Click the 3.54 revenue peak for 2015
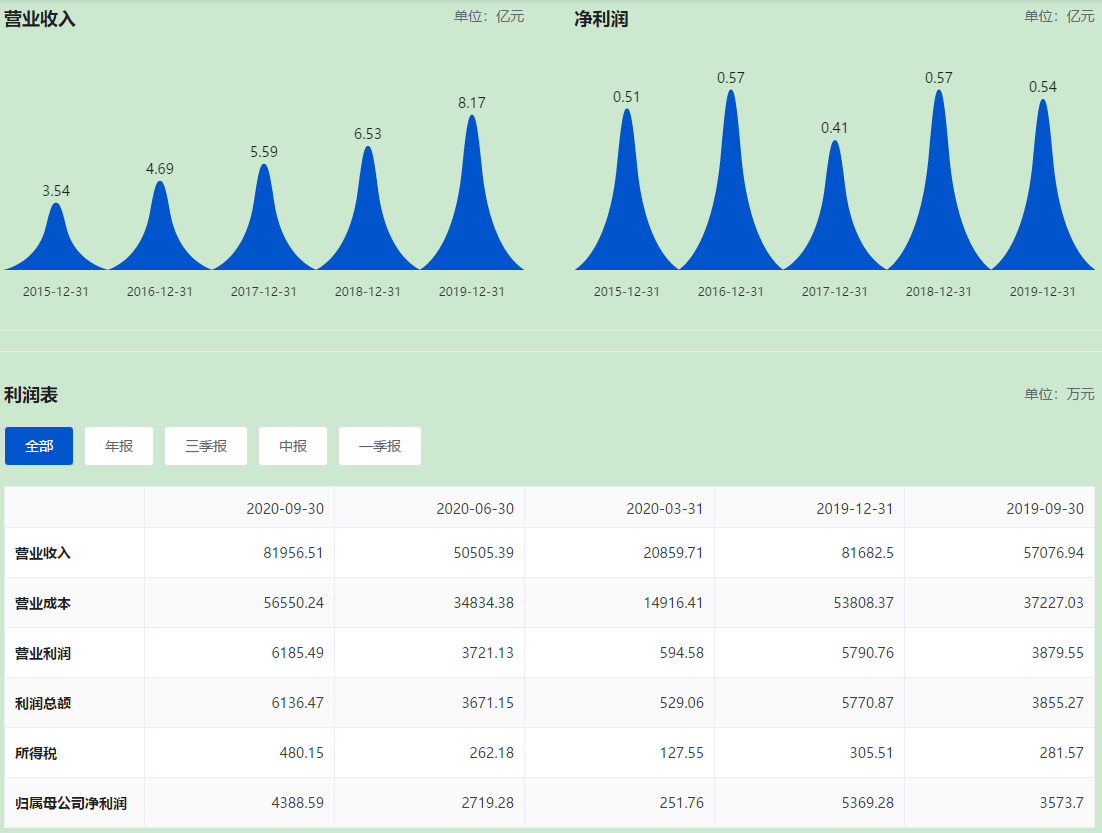 56,235
